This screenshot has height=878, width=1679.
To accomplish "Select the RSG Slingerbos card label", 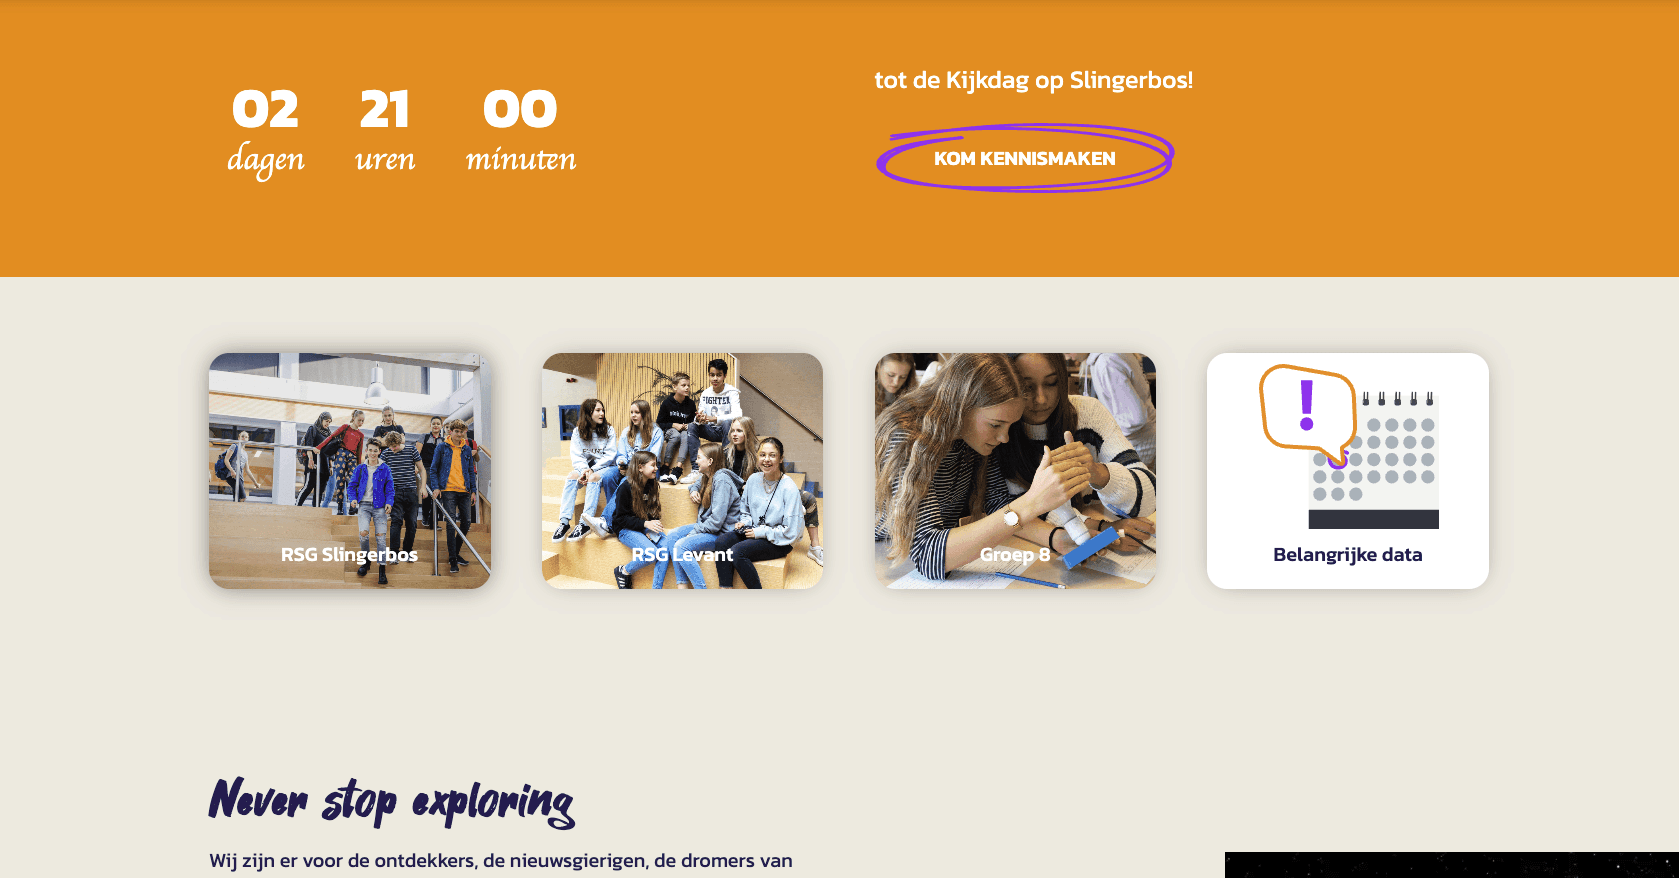I will point(349,554).
